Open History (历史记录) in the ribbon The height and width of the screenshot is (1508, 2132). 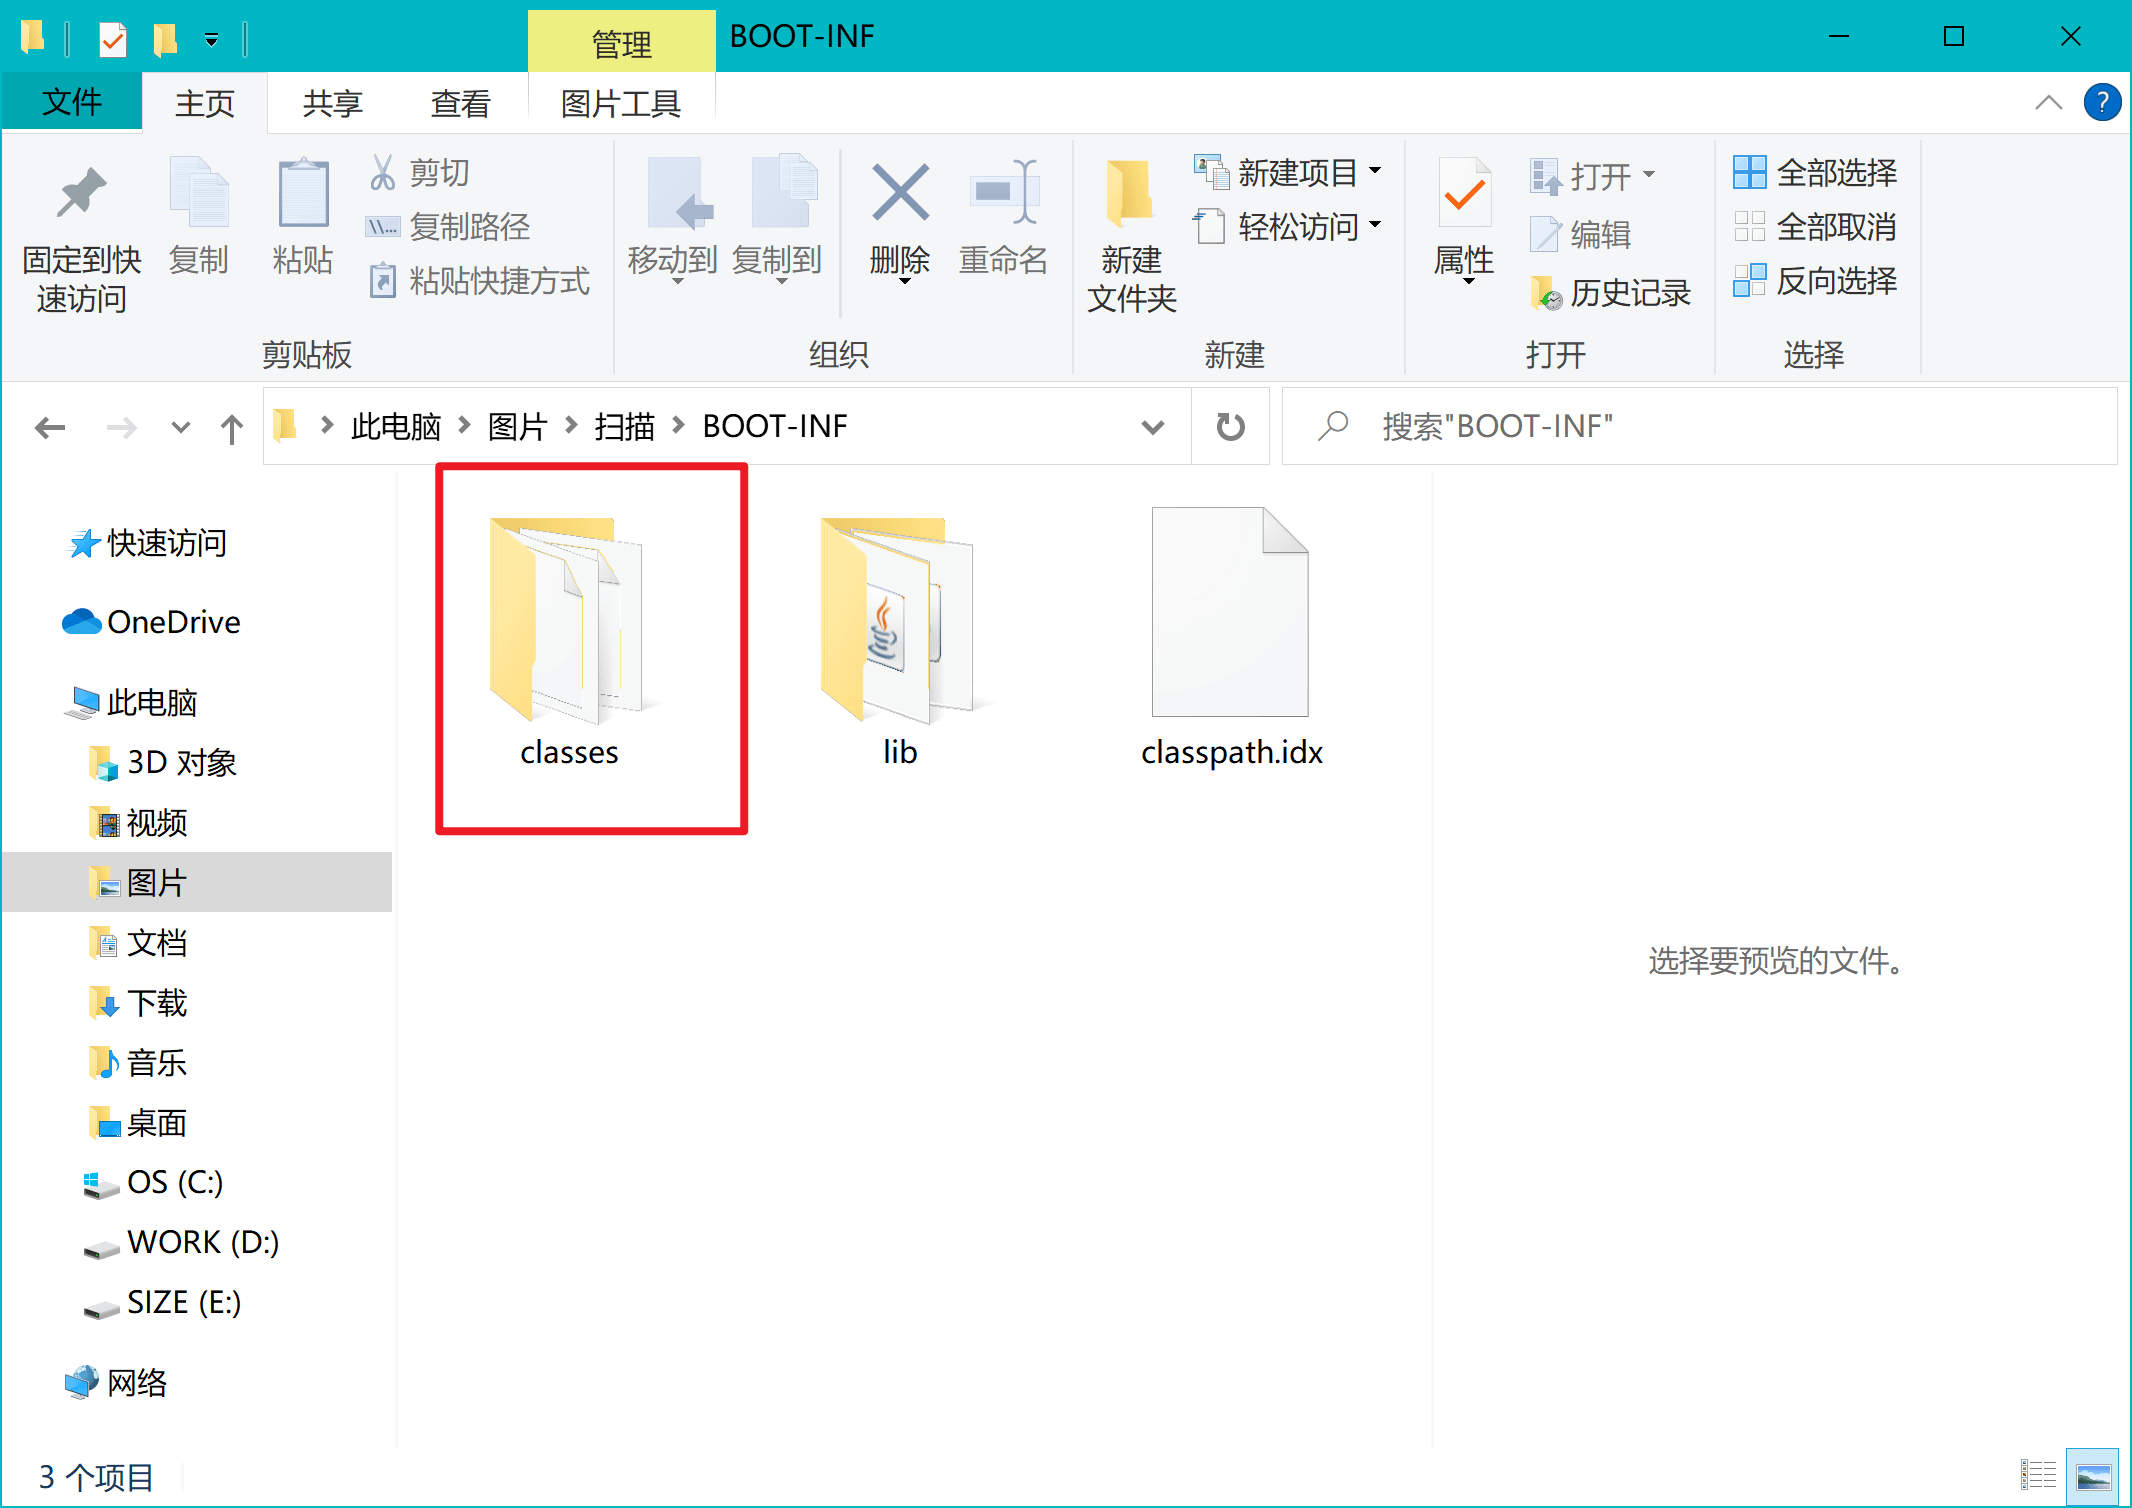click(x=1610, y=293)
